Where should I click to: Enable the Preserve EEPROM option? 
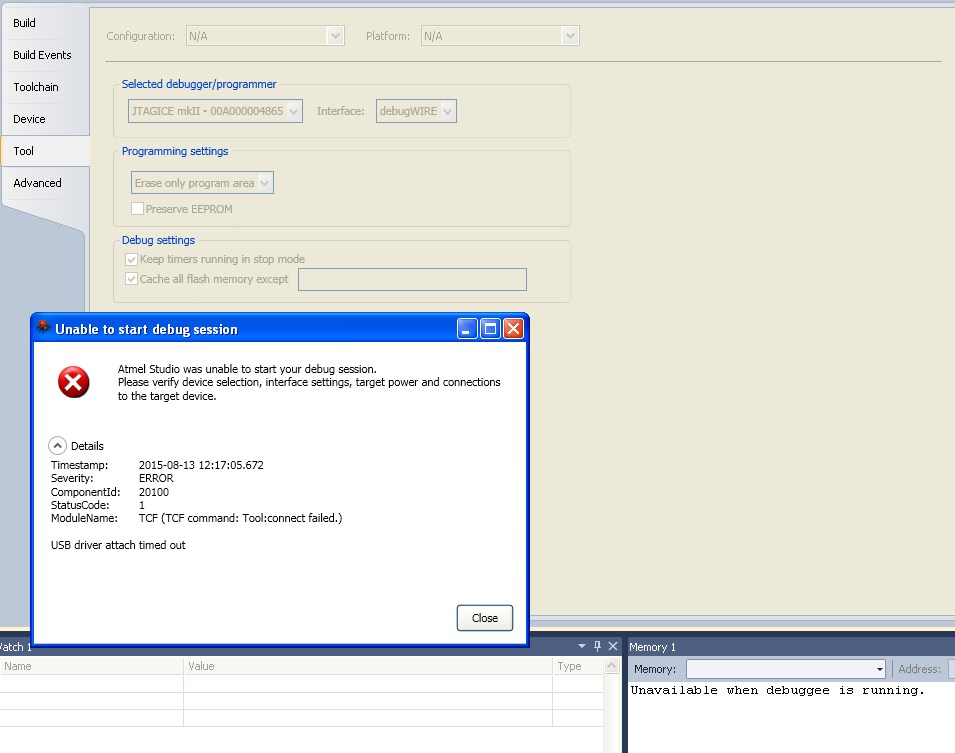136,209
